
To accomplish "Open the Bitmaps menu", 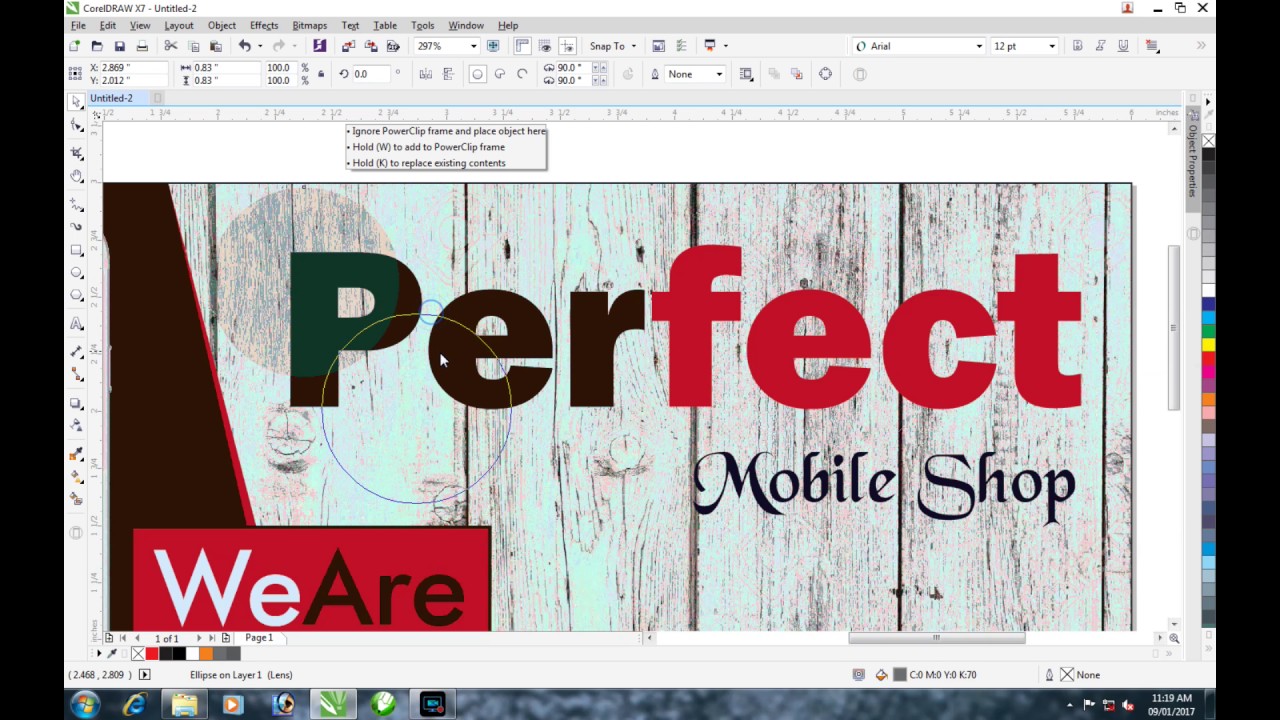I will (309, 25).
